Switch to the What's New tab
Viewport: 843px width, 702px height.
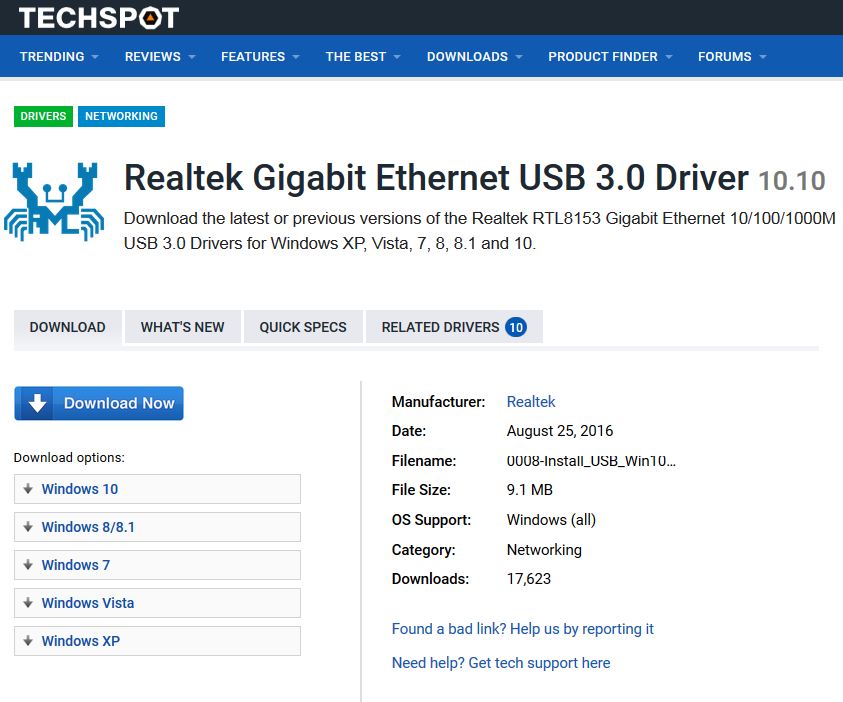[182, 327]
